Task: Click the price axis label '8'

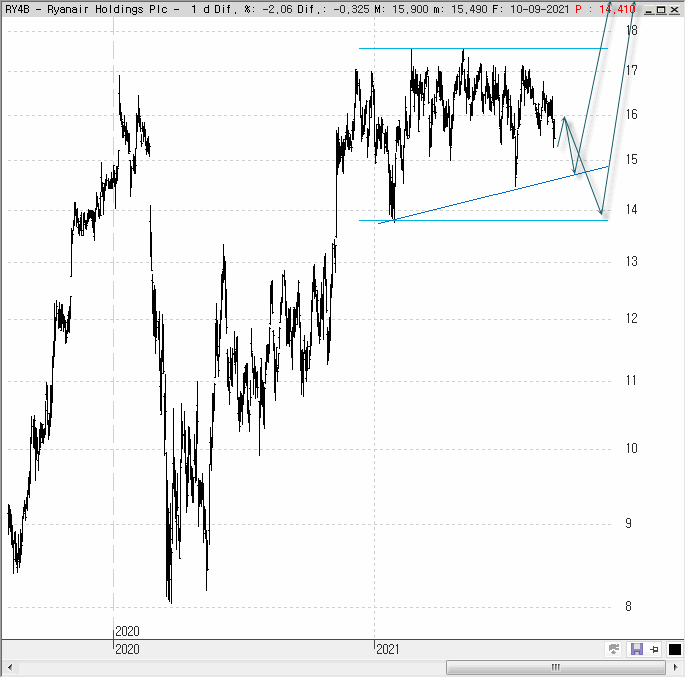Action: tap(628, 606)
